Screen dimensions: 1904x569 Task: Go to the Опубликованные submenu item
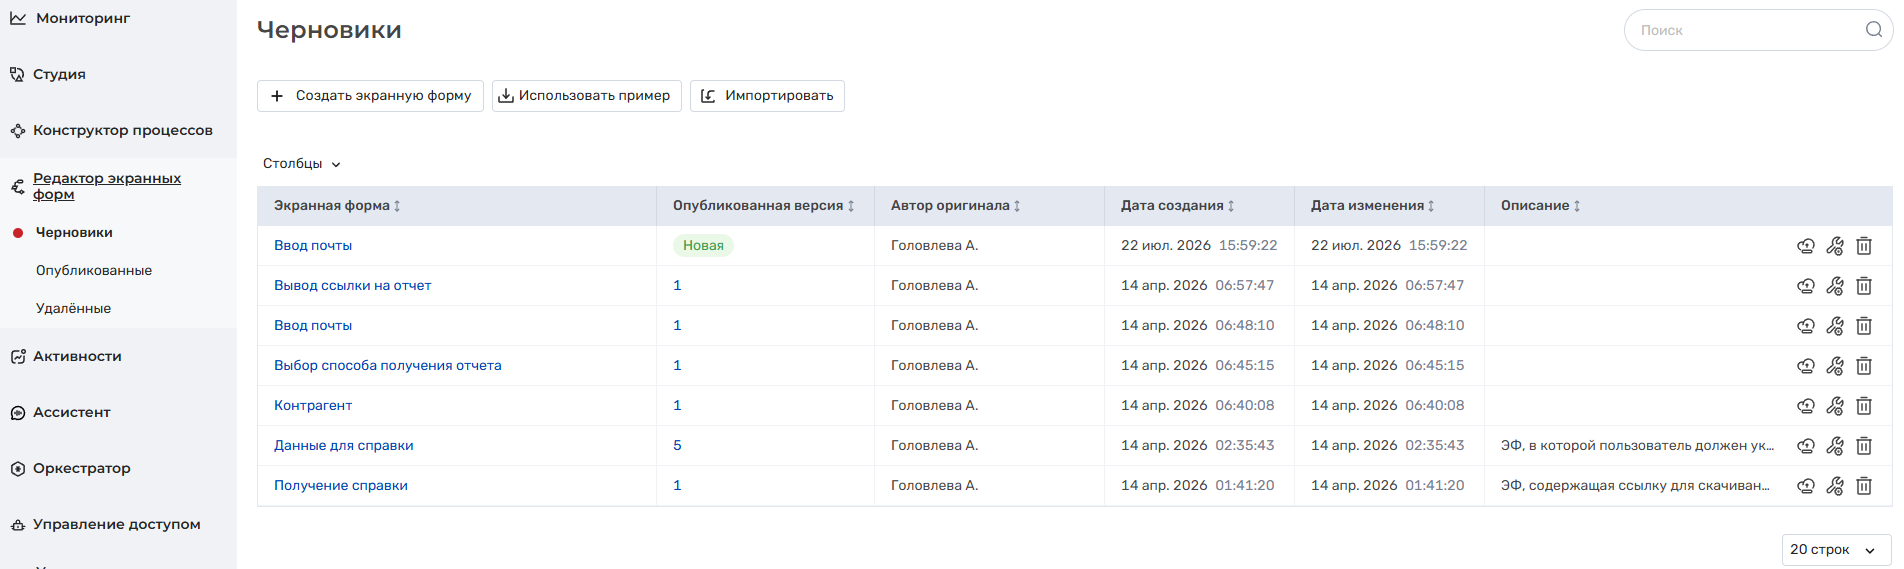pos(94,271)
